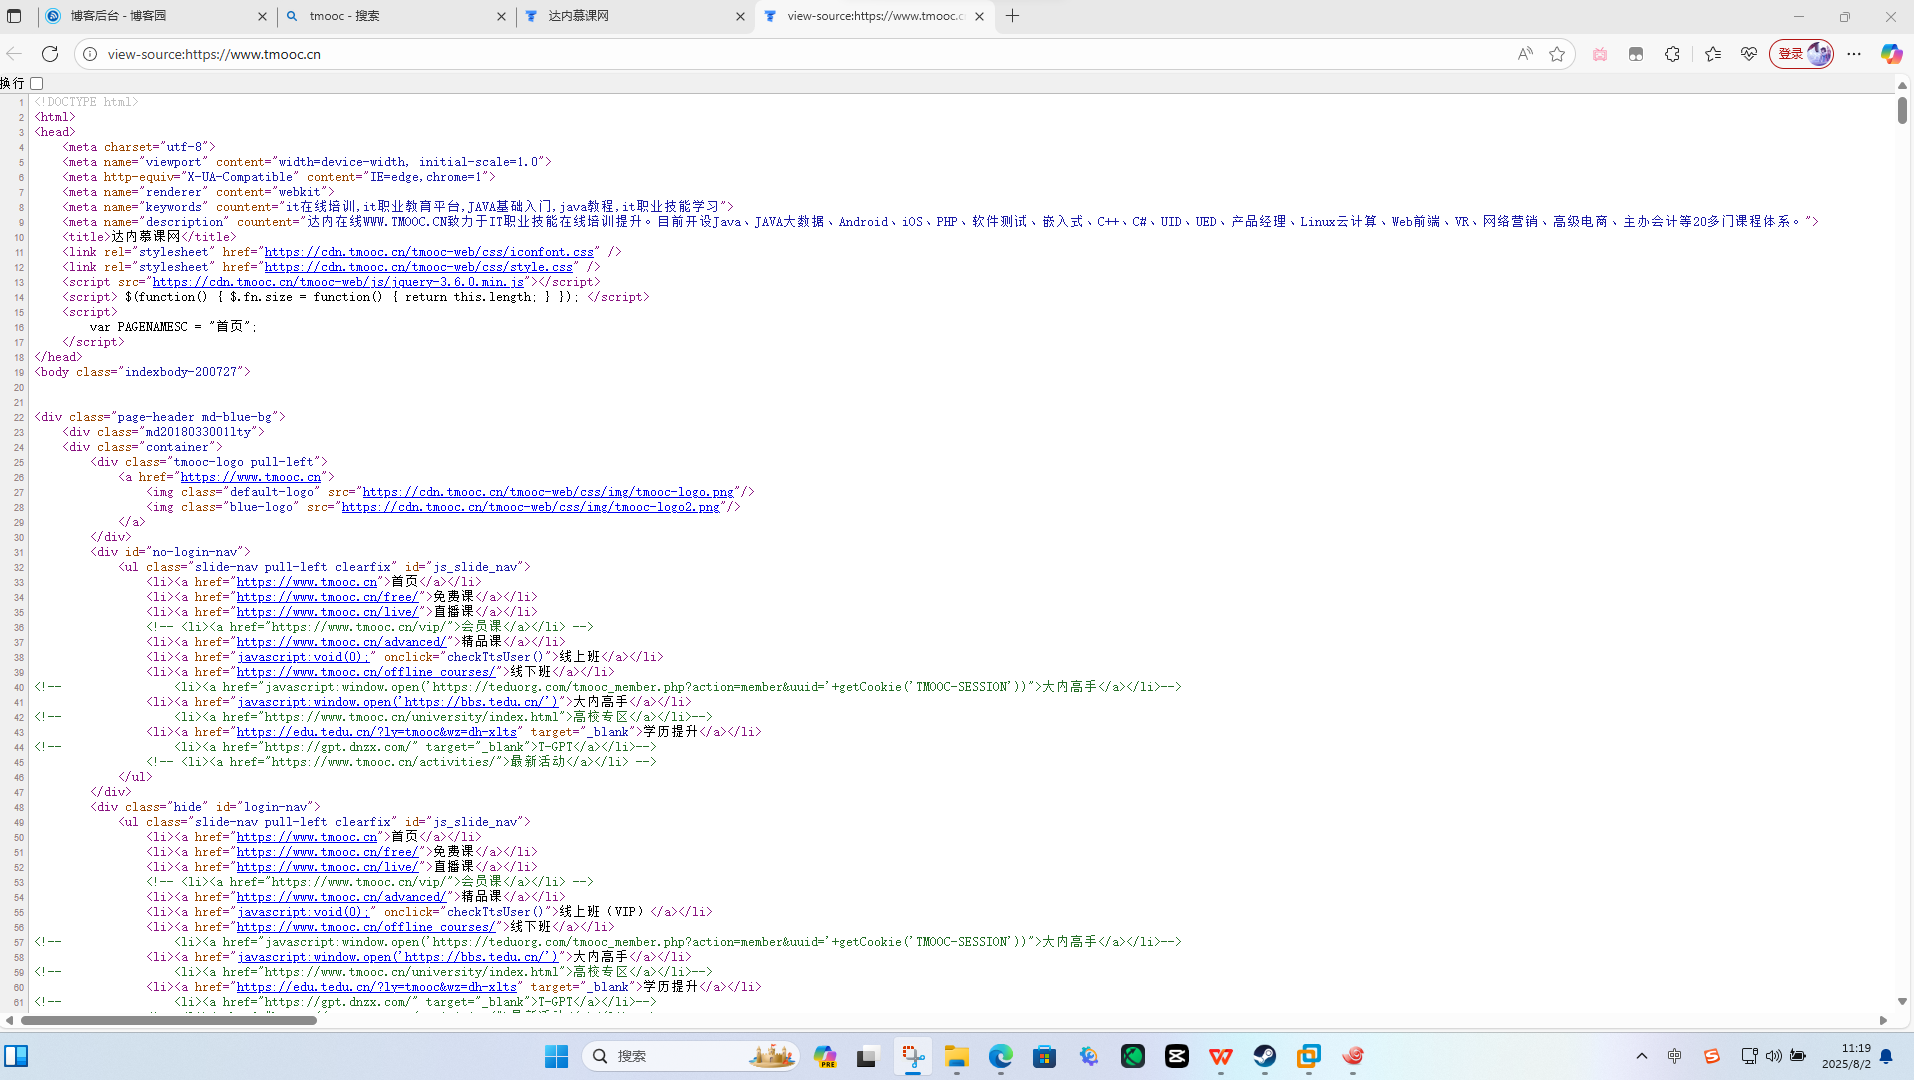Open the tmooc-logo2.png image link
Screen dimensions: 1914x1080
tap(530, 507)
